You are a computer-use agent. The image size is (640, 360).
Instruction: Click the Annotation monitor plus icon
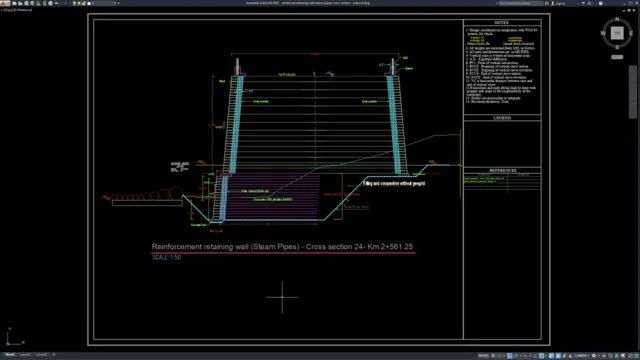[x=604, y=356]
